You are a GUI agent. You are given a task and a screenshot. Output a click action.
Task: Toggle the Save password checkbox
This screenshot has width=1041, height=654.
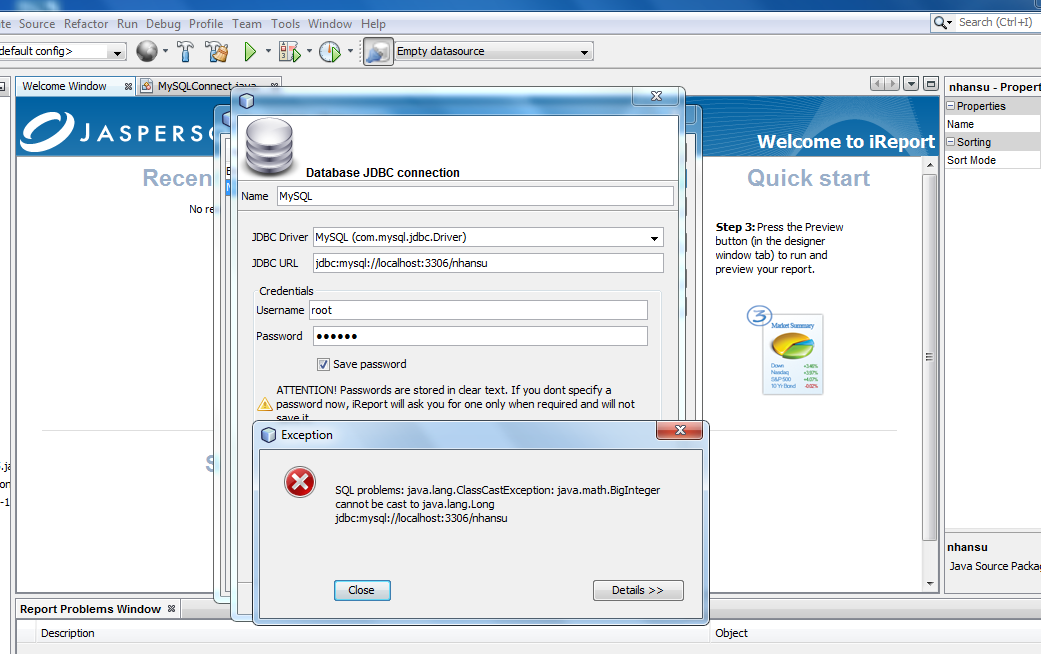click(x=323, y=365)
